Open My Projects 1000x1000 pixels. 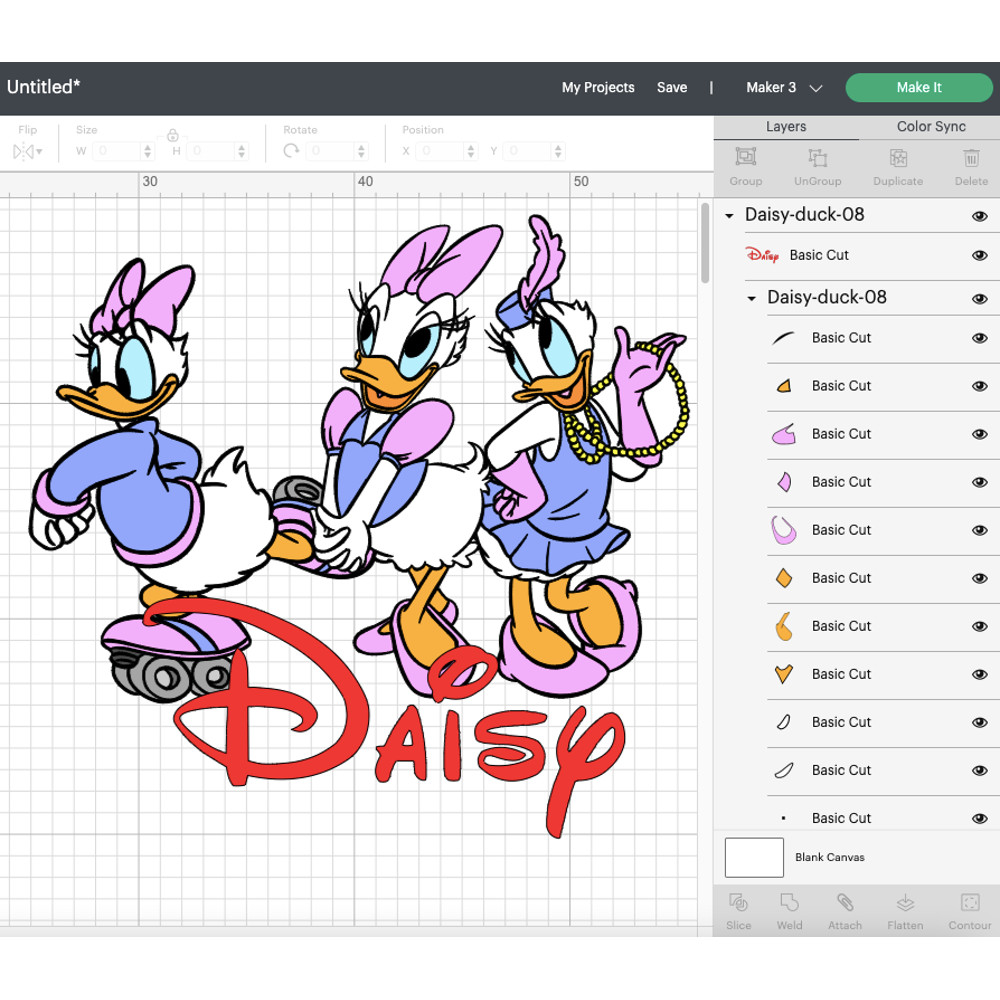(x=598, y=88)
